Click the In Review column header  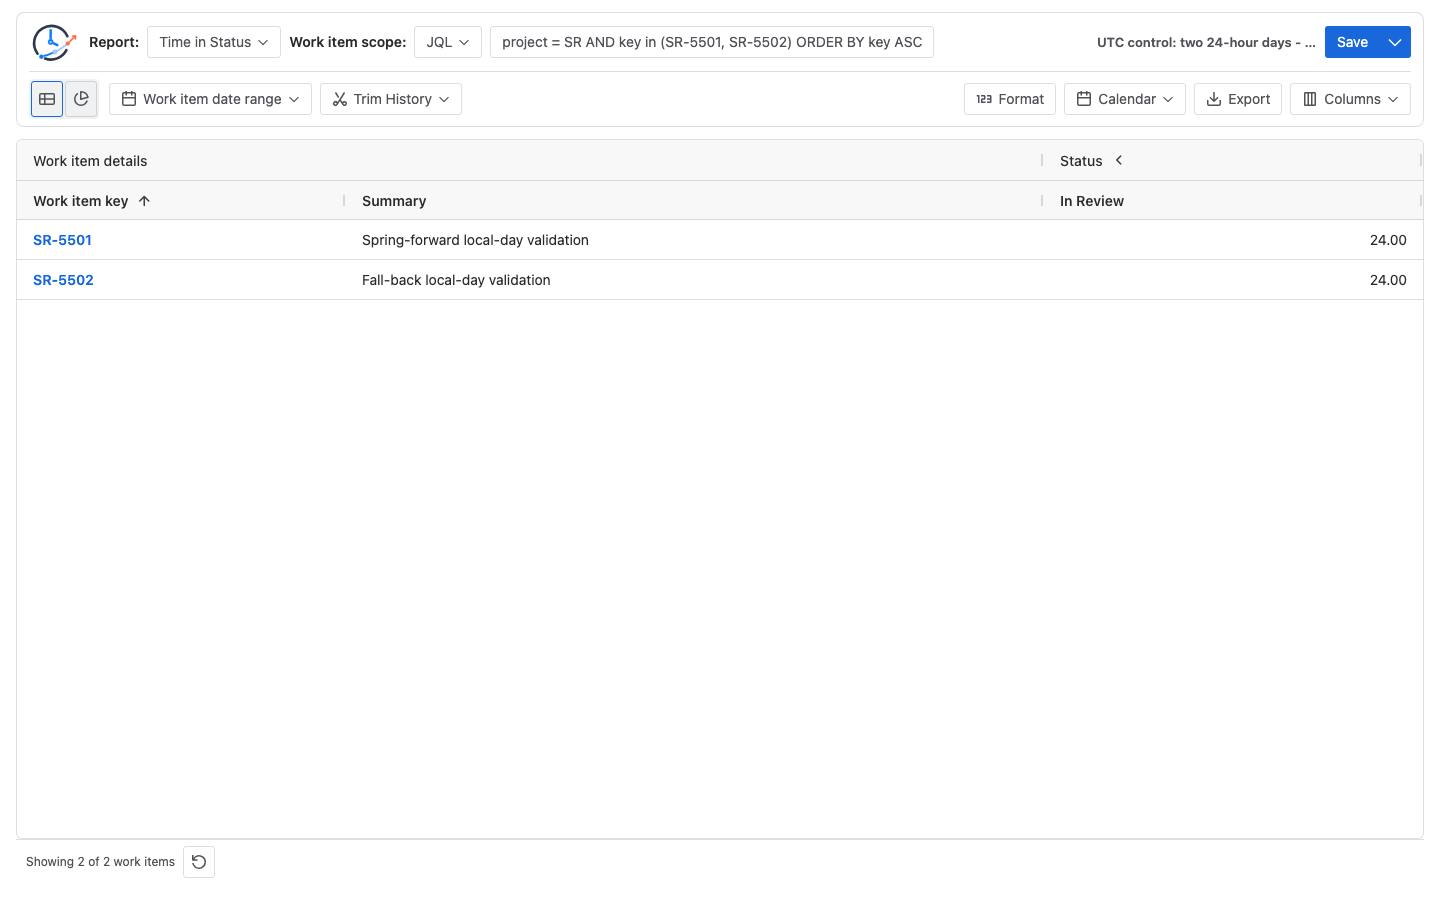[x=1092, y=201]
